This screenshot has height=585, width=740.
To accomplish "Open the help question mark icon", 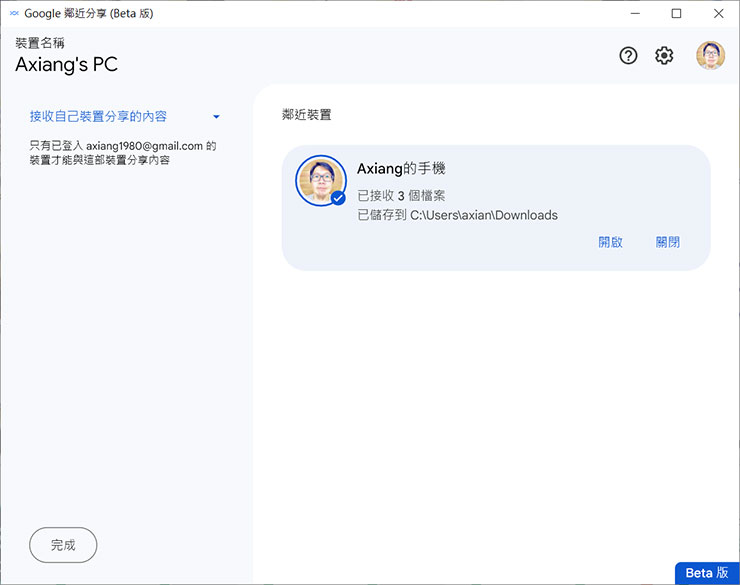I will [x=628, y=56].
